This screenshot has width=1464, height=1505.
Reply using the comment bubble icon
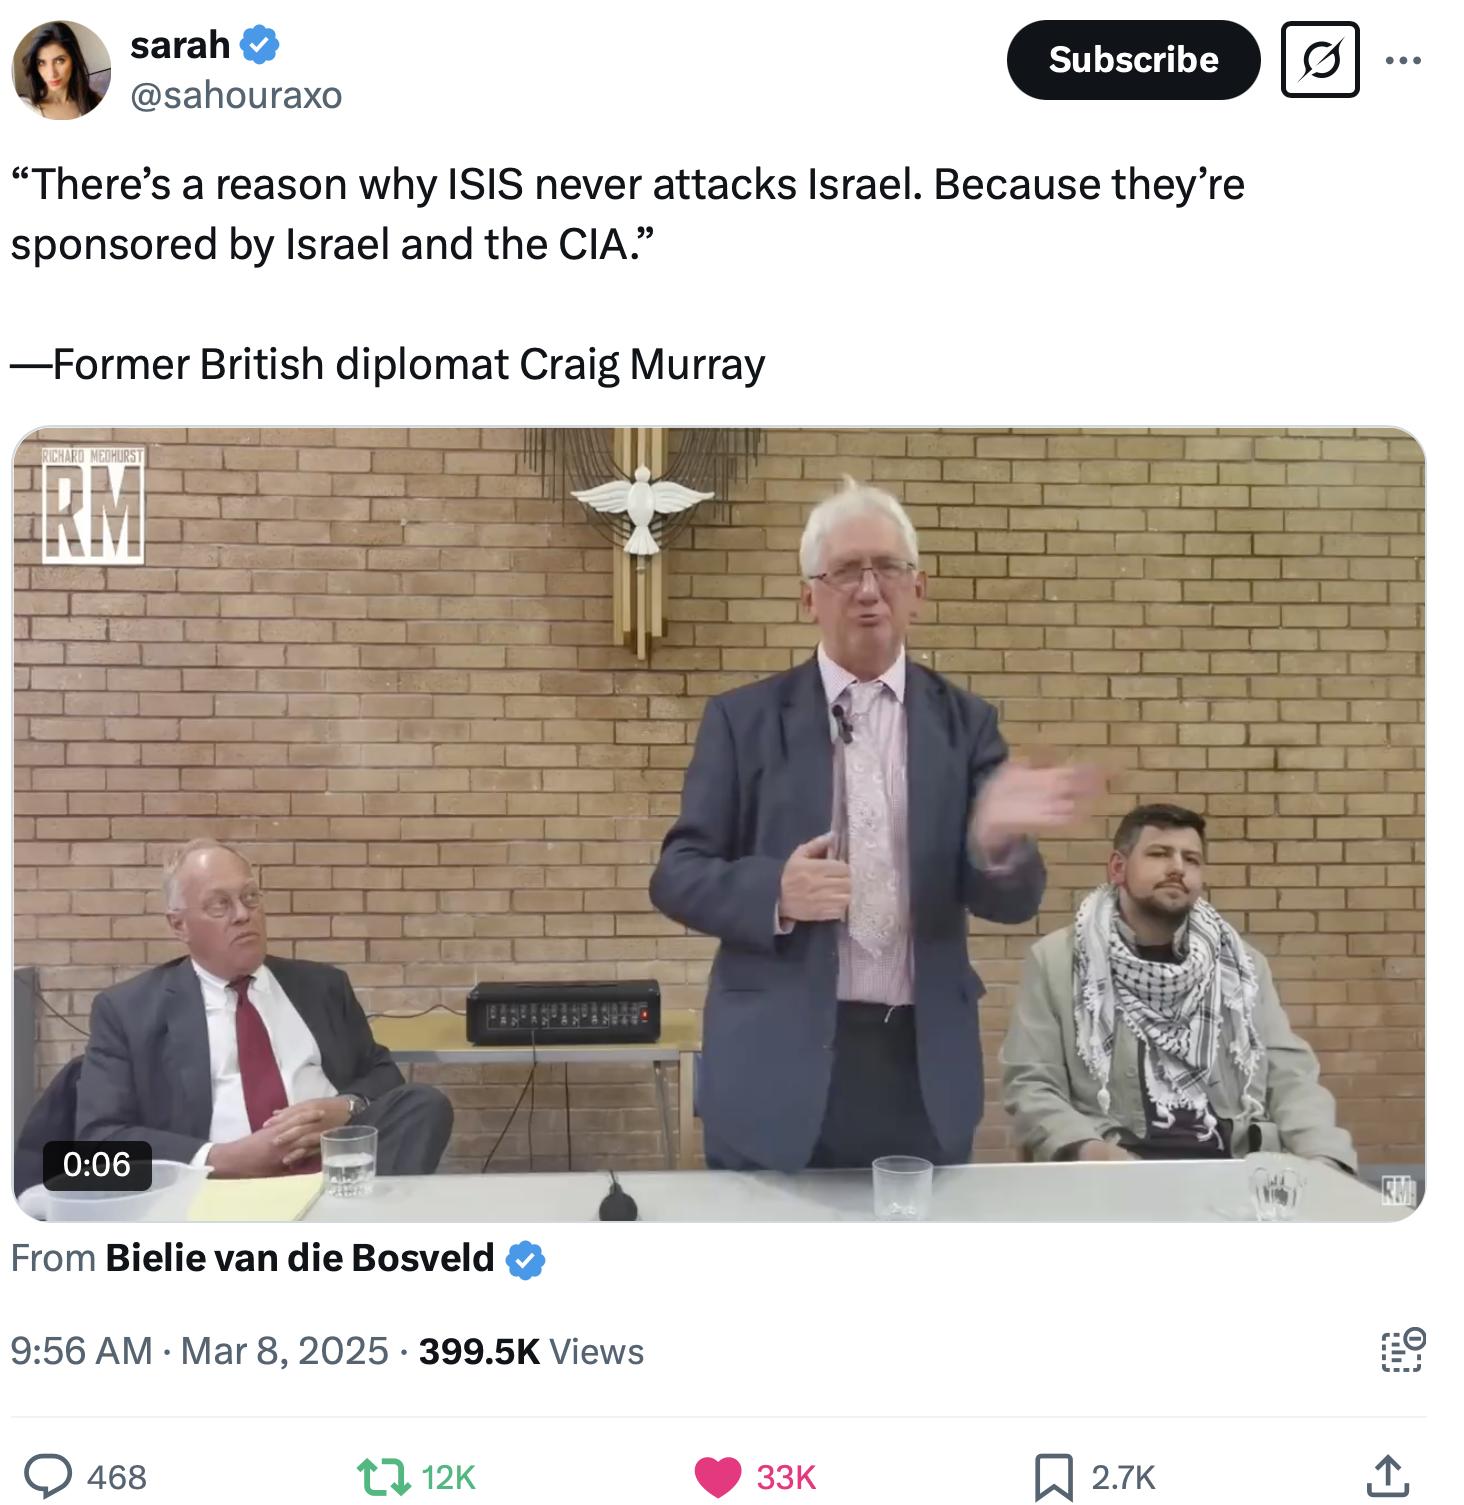pos(48,1476)
